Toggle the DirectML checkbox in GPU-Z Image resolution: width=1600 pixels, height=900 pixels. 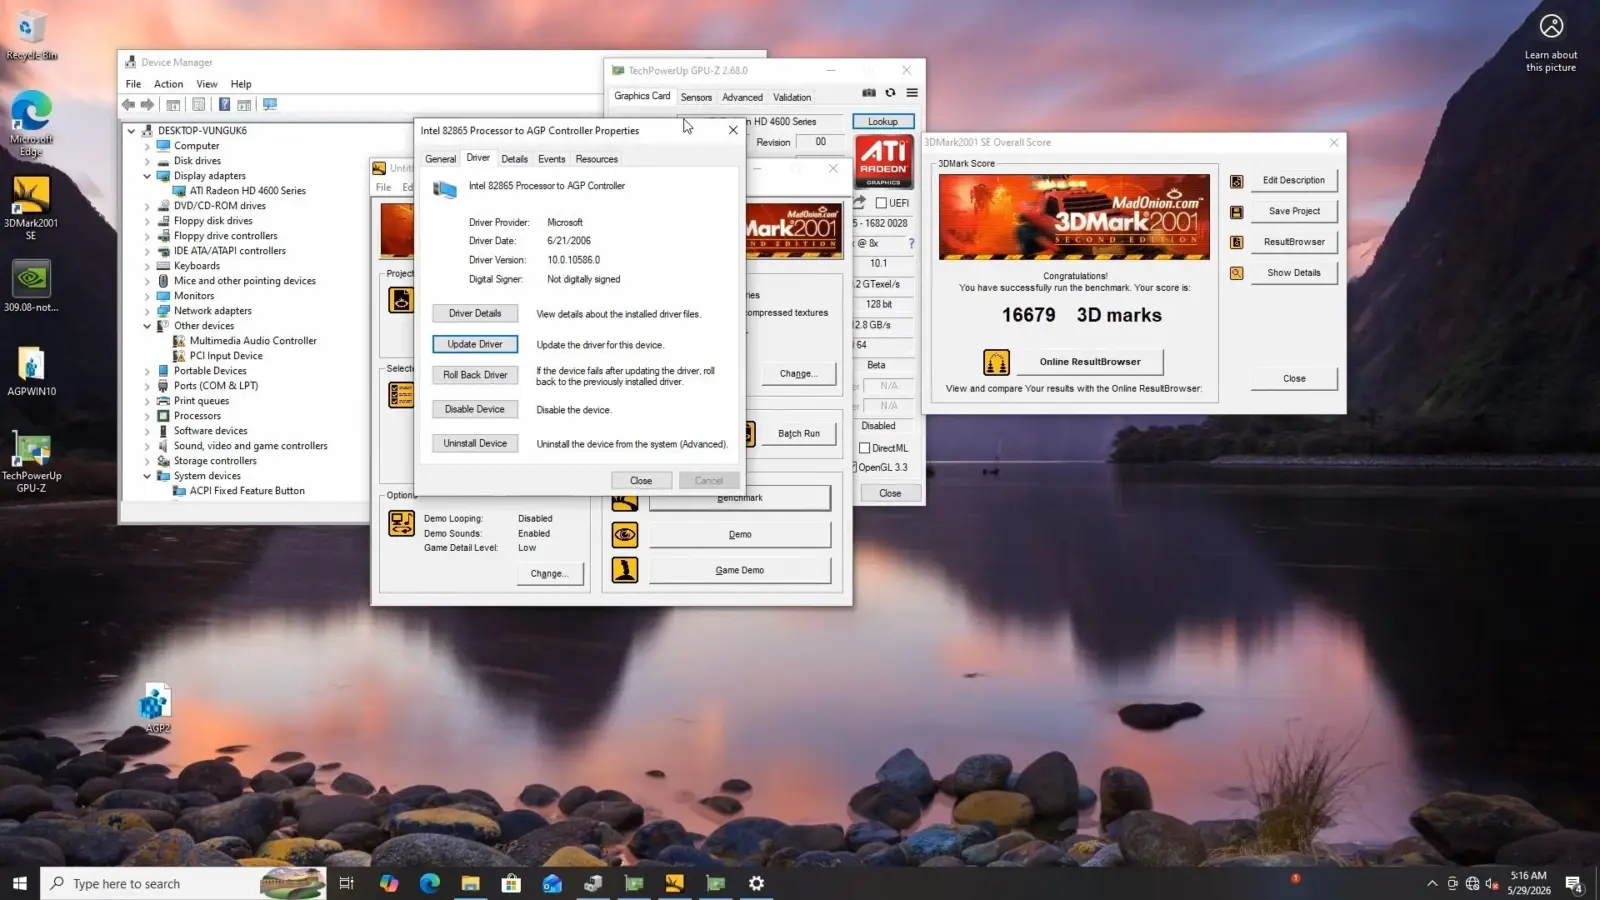point(865,448)
